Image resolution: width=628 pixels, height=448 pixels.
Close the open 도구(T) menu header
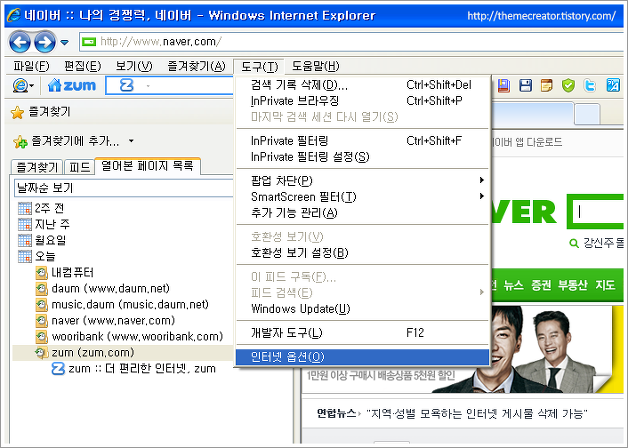point(259,66)
